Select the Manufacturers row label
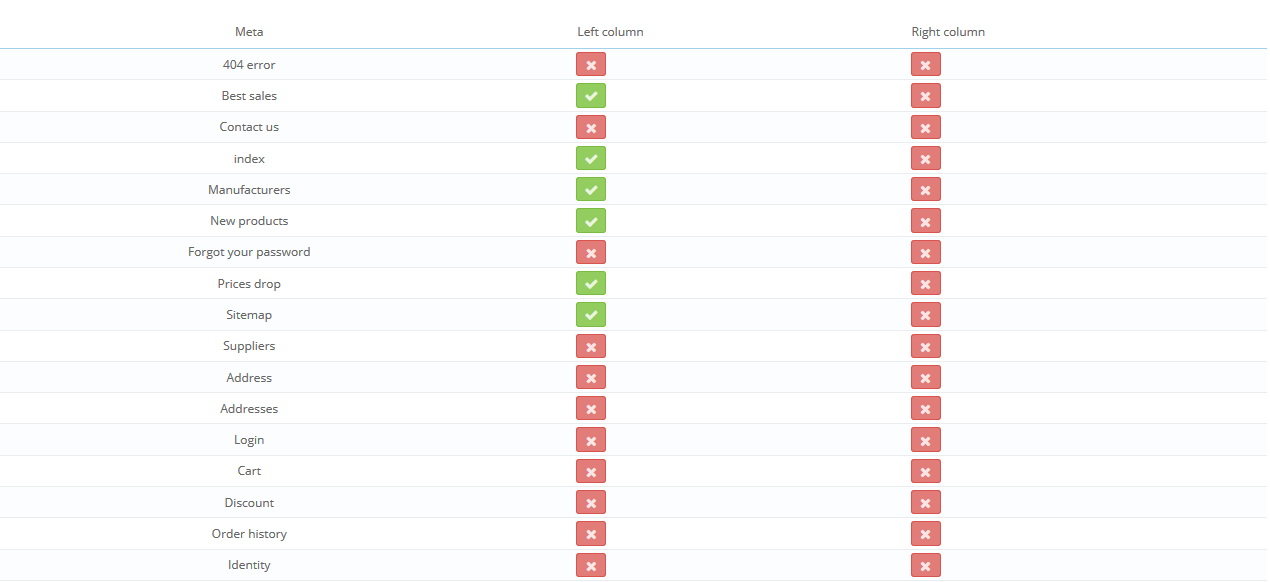 [x=249, y=190]
